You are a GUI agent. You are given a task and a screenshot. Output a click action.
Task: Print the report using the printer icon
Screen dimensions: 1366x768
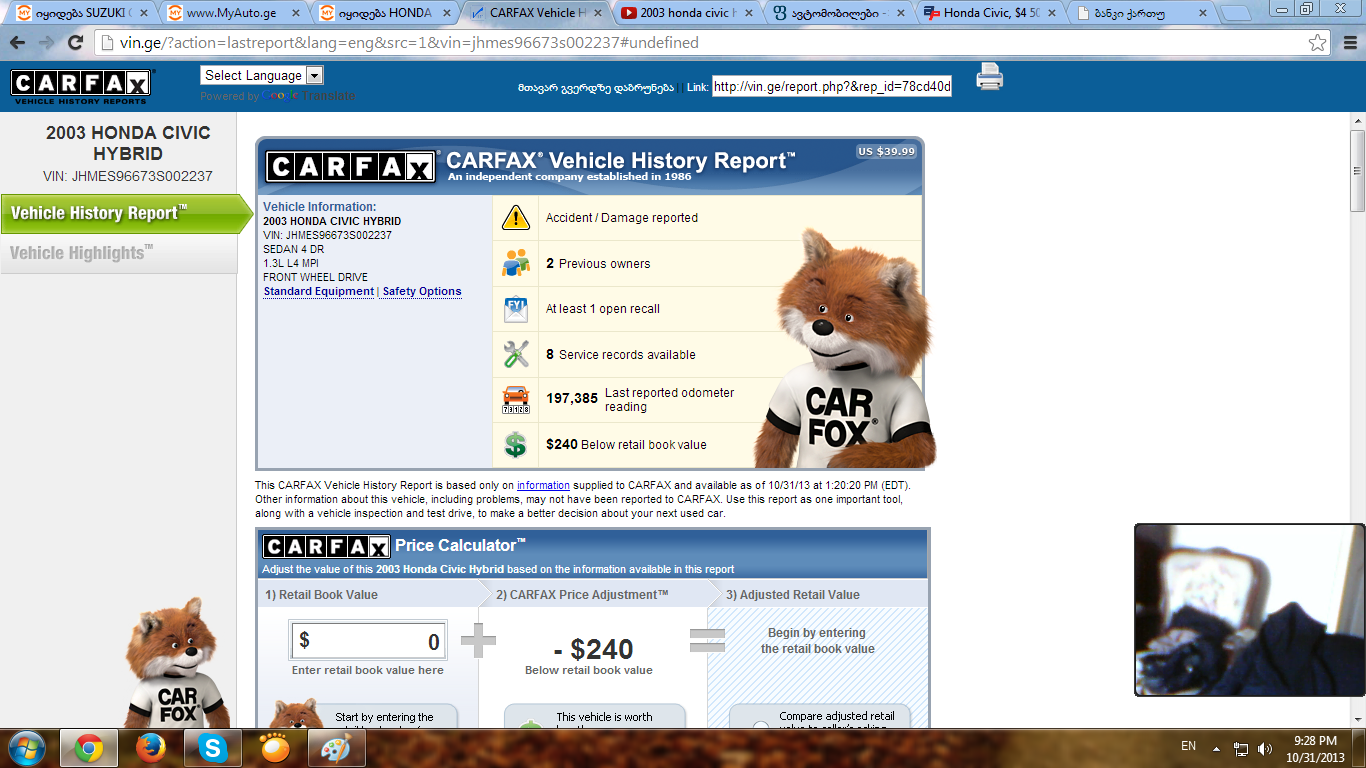[x=989, y=77]
